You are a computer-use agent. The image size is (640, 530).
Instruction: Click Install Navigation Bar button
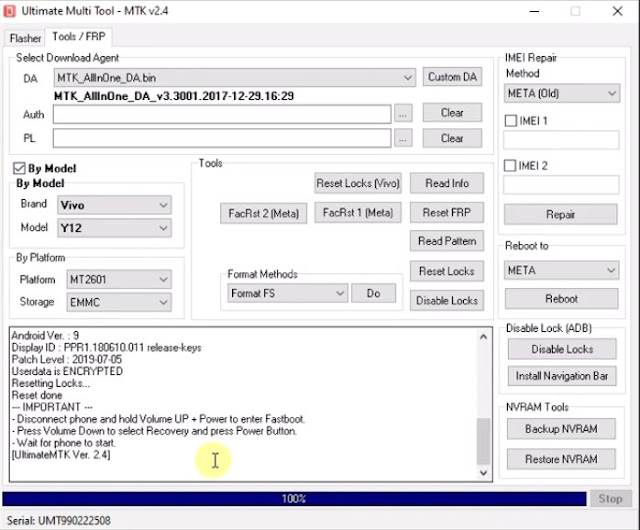tap(562, 376)
